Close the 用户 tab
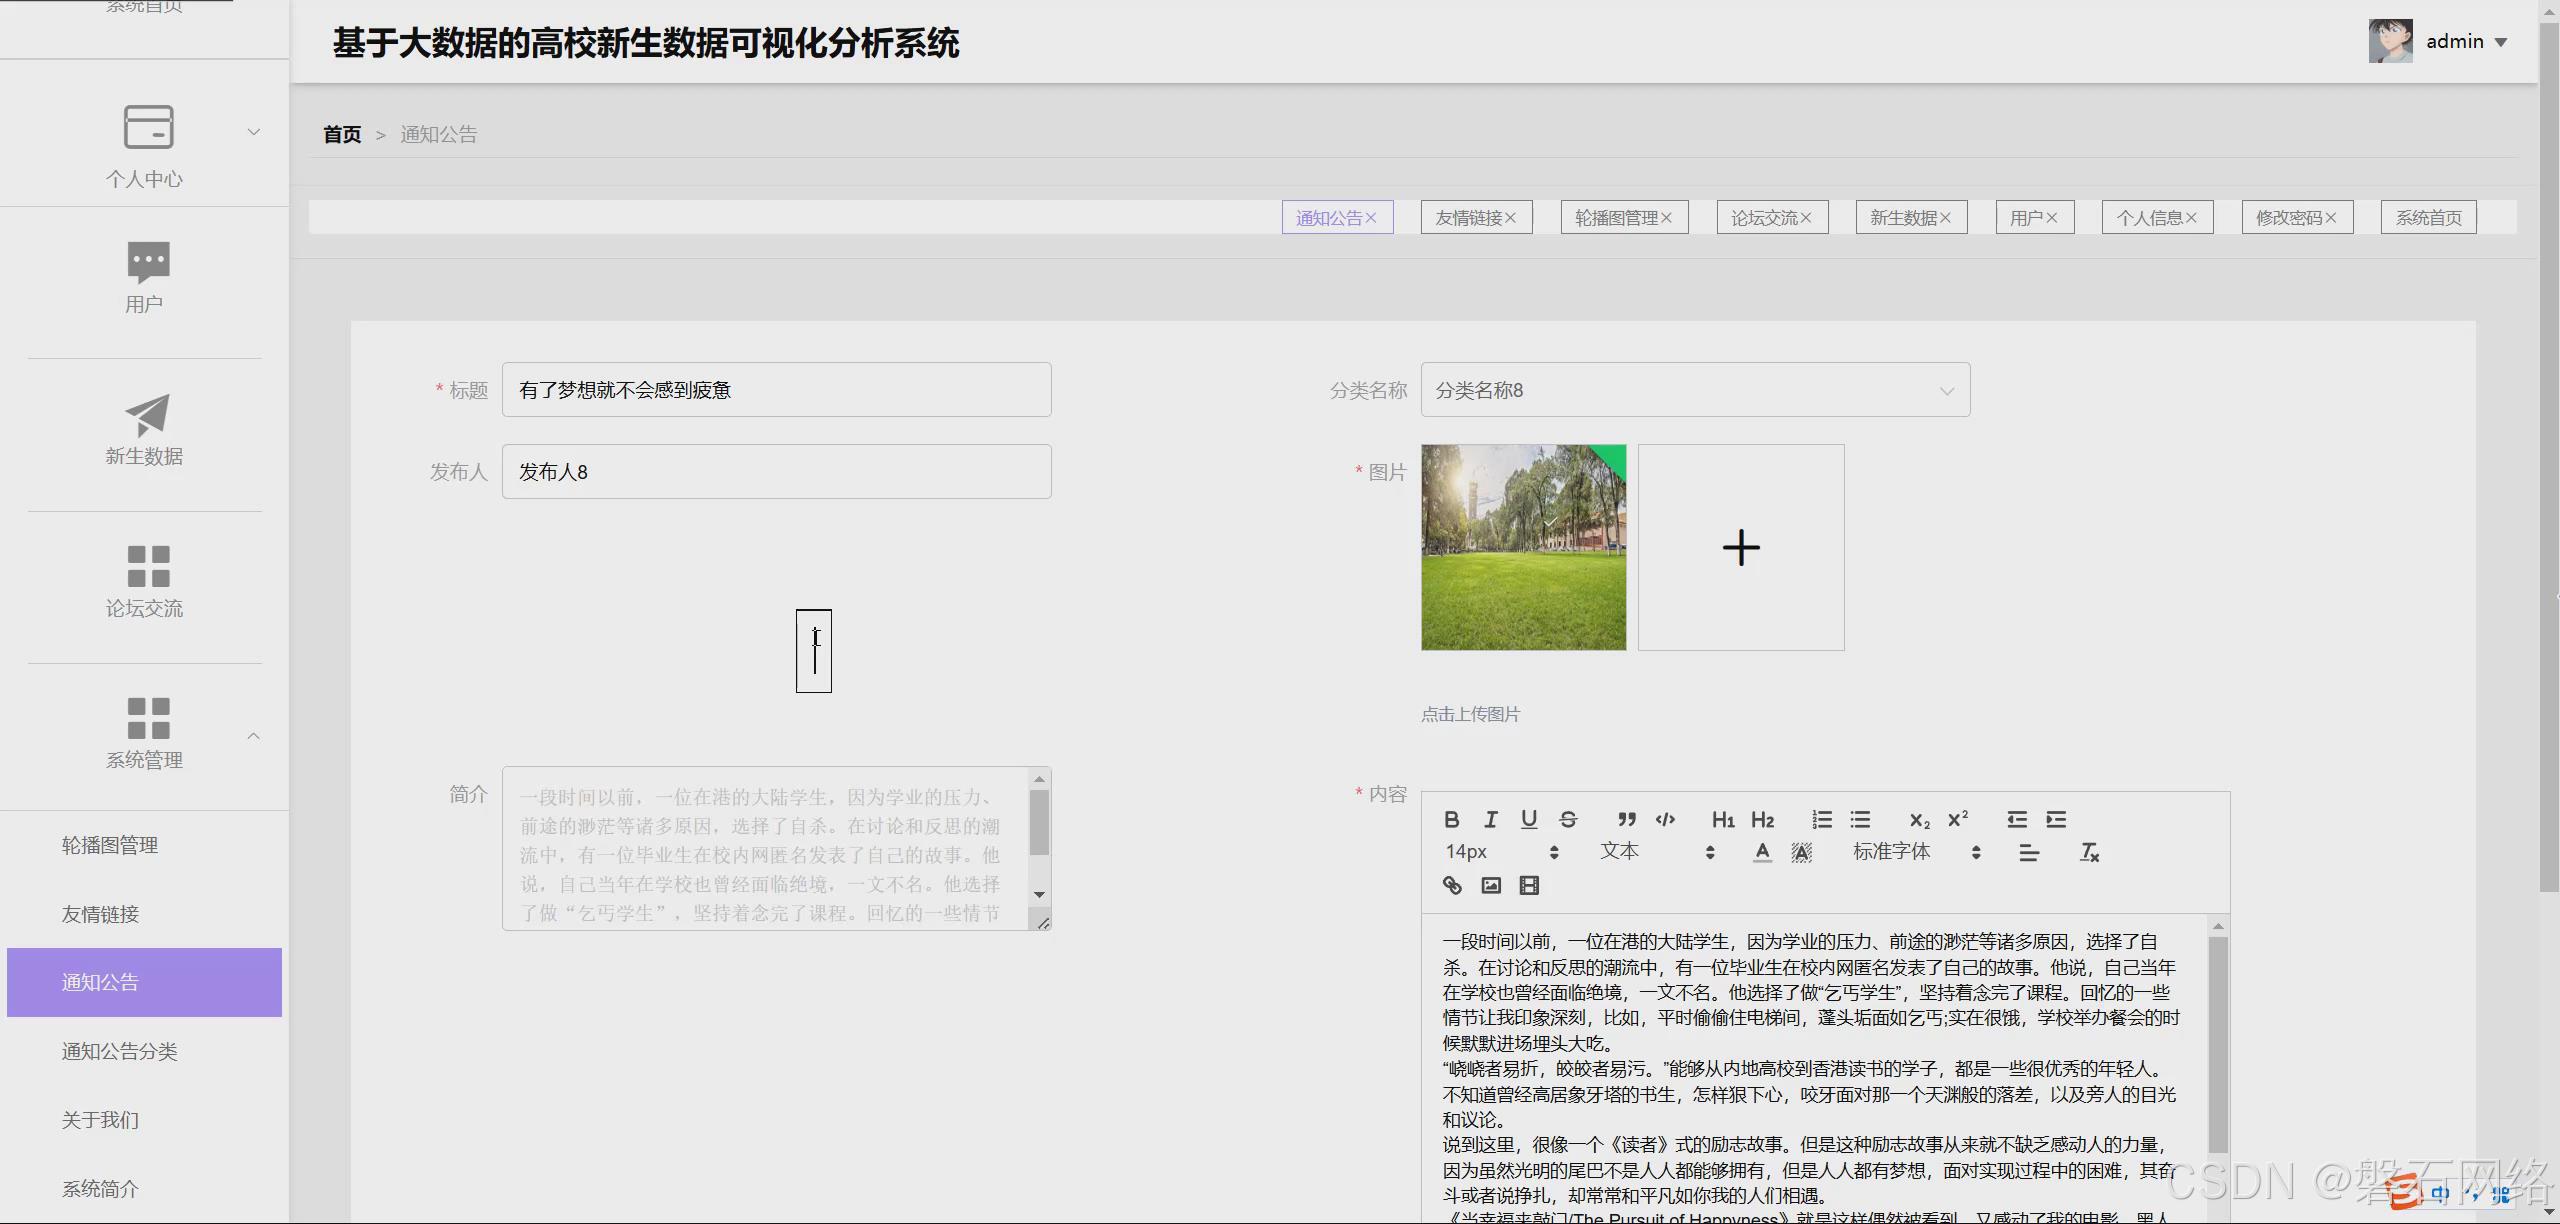The width and height of the screenshot is (2560, 1224). 2051,218
